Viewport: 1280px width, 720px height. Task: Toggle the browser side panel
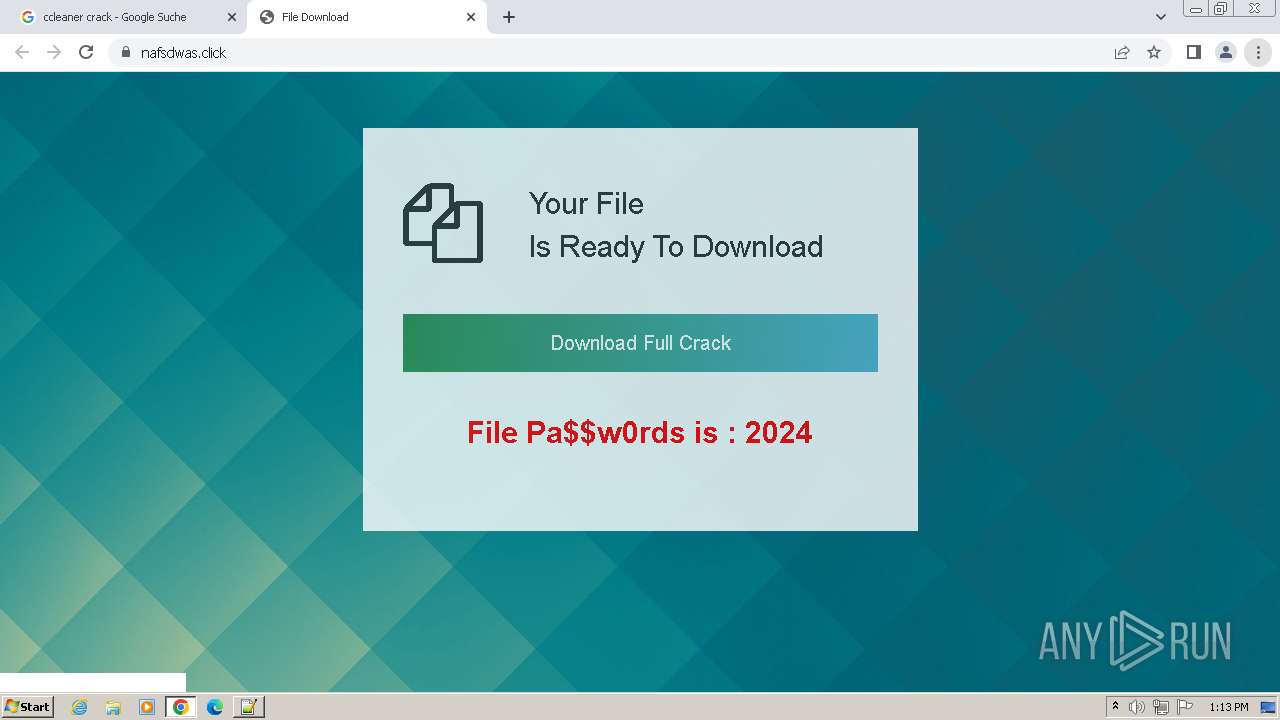(1193, 52)
